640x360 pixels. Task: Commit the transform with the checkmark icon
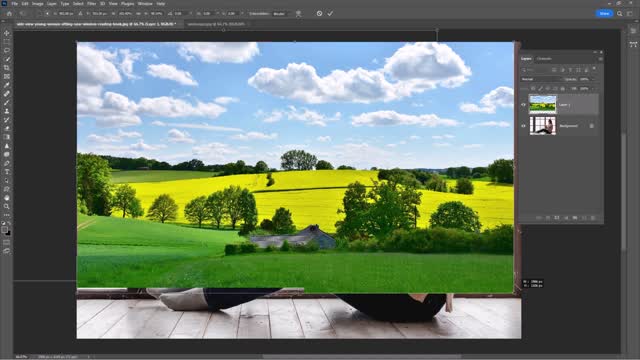tap(330, 13)
